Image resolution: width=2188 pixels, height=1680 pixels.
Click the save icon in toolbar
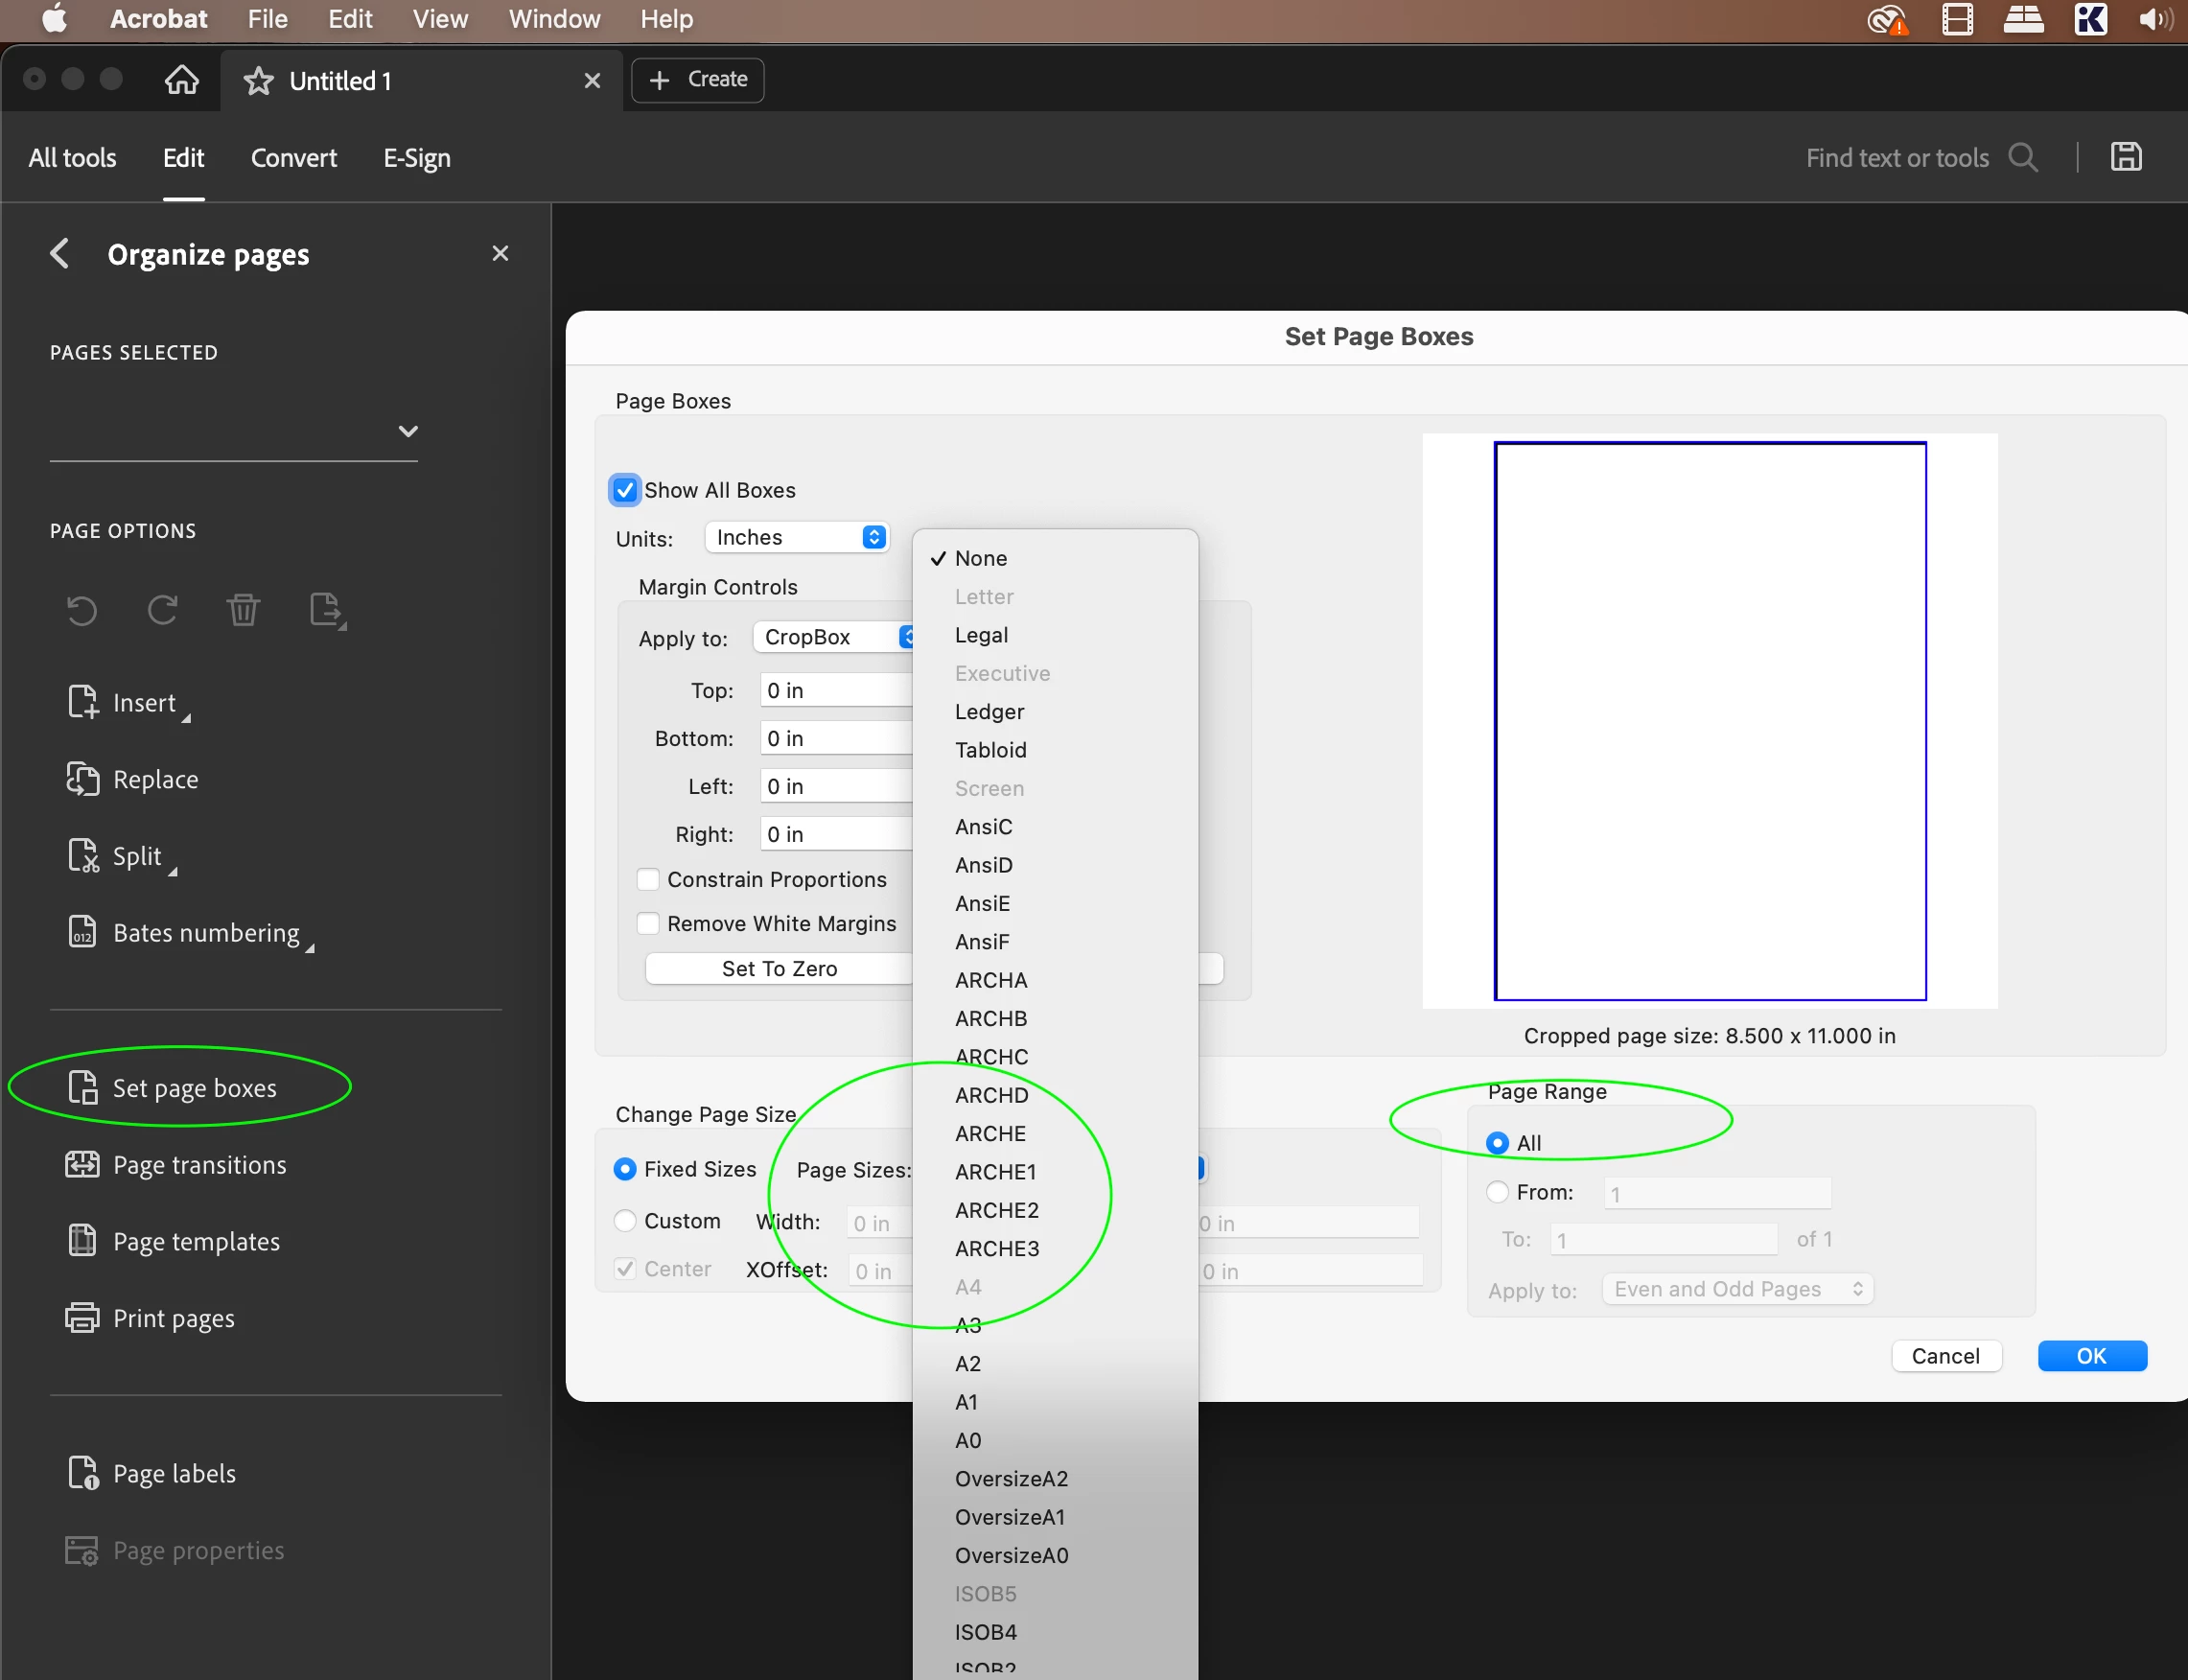click(2126, 157)
